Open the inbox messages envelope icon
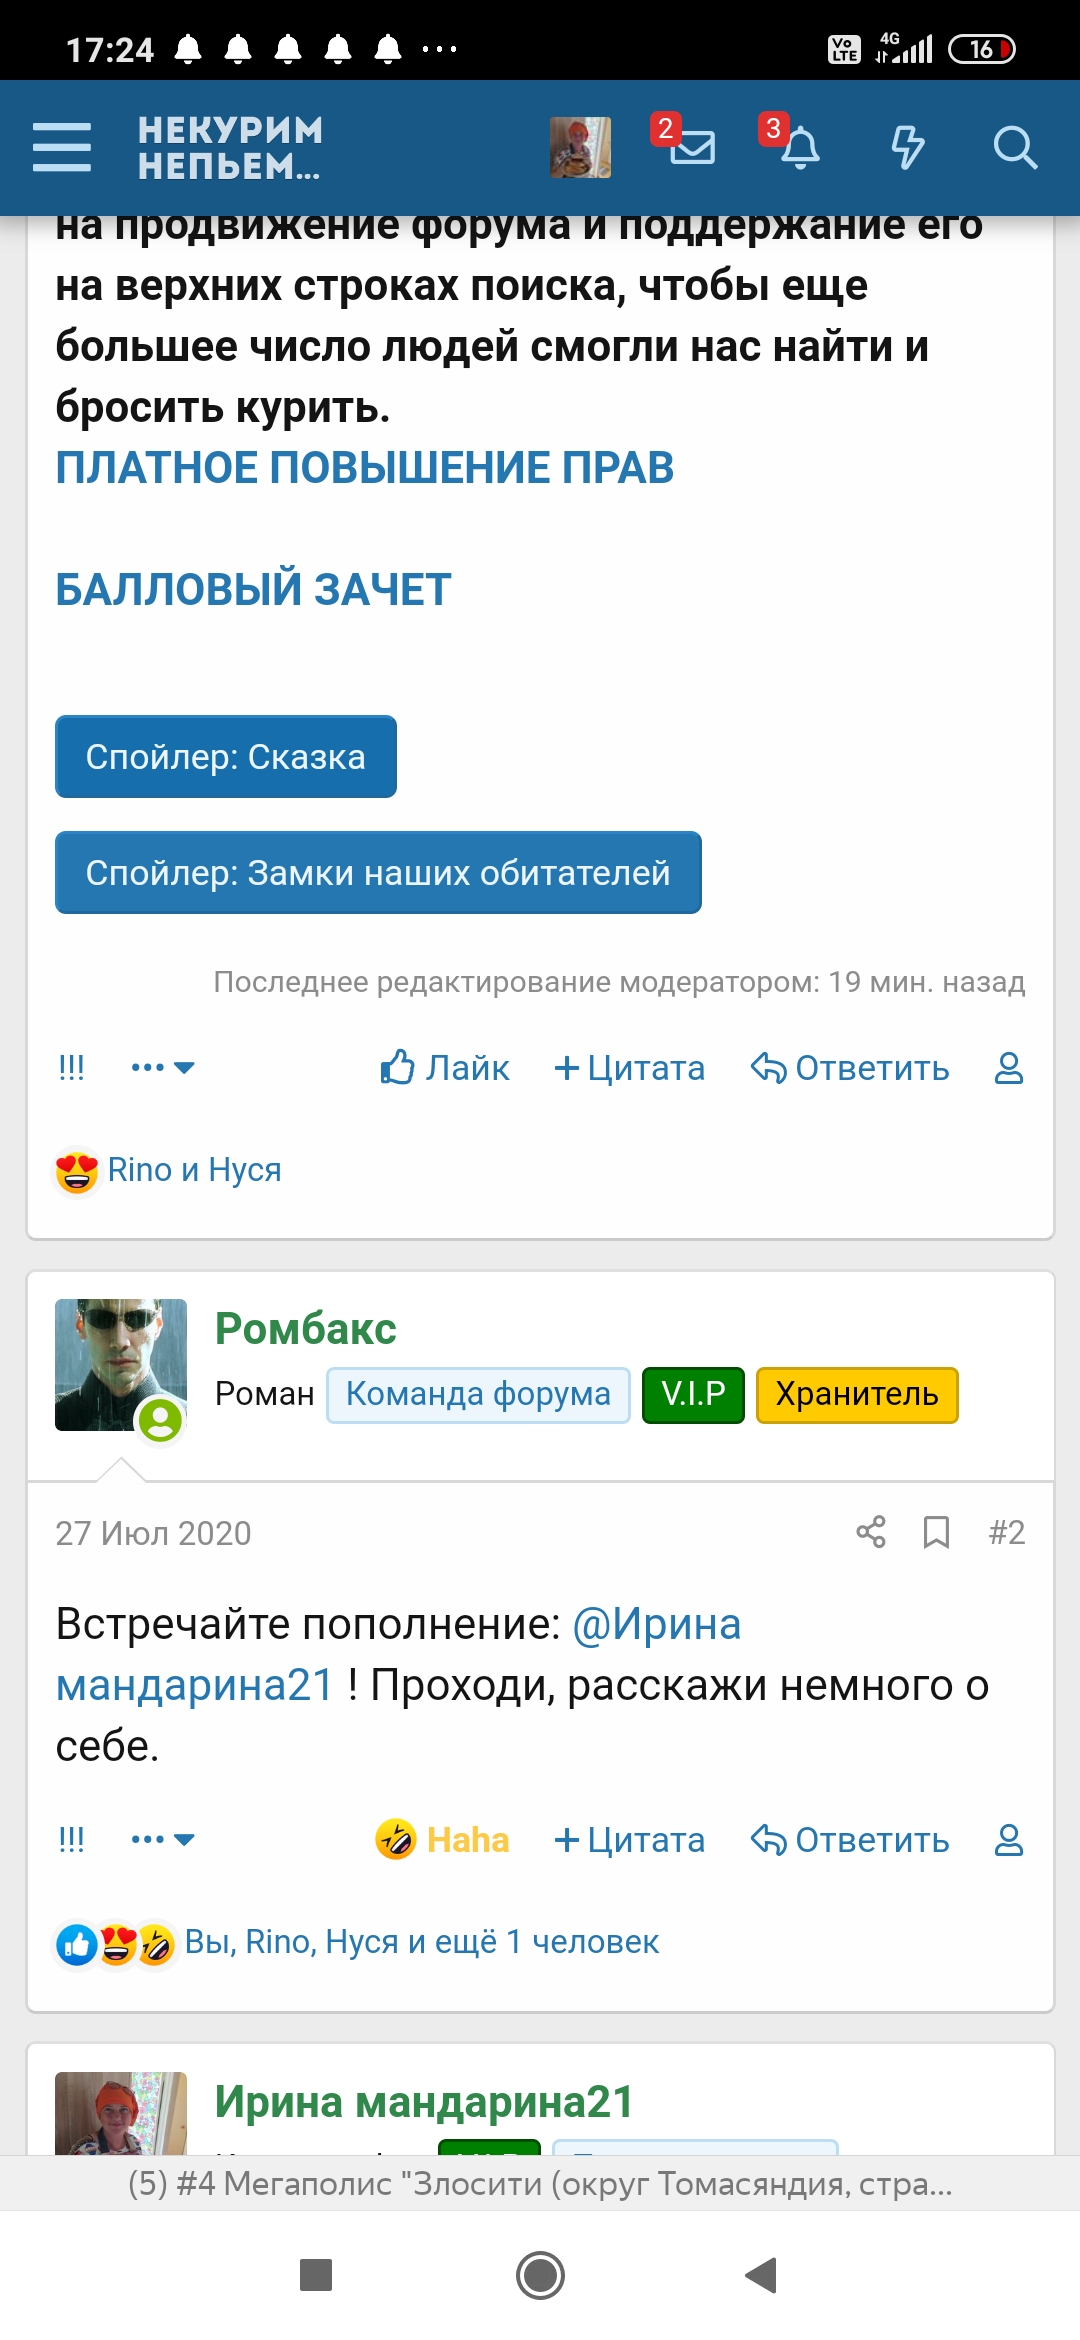 [x=691, y=147]
